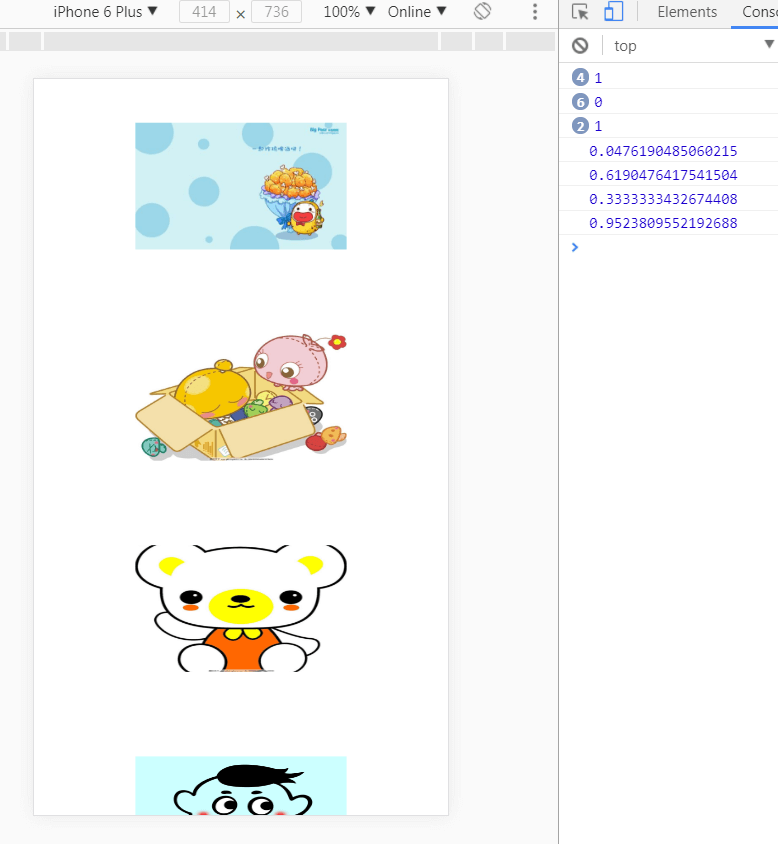Image resolution: width=778 pixels, height=844 pixels.
Task: Switch to the Elements tab
Action: (x=687, y=12)
